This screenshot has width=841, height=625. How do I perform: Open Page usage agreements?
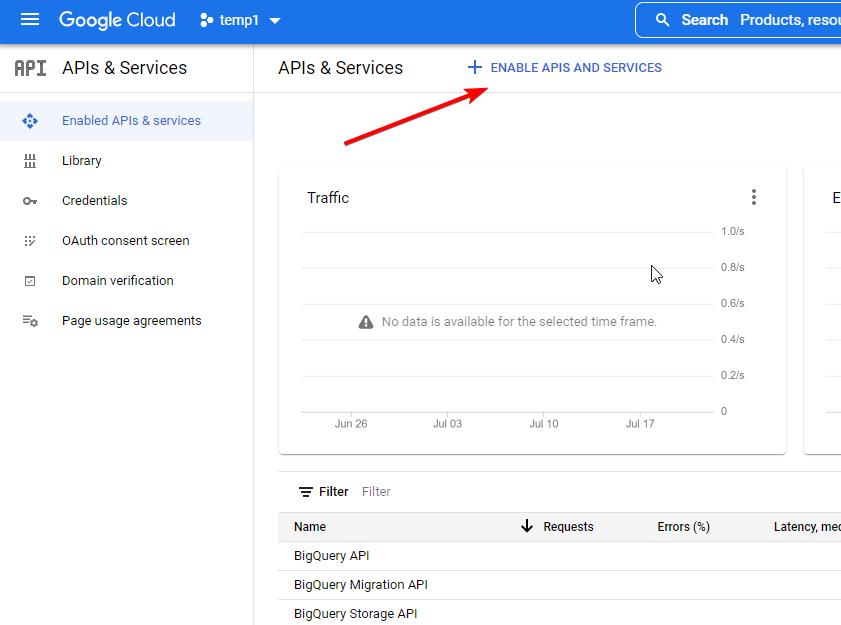coord(127,320)
